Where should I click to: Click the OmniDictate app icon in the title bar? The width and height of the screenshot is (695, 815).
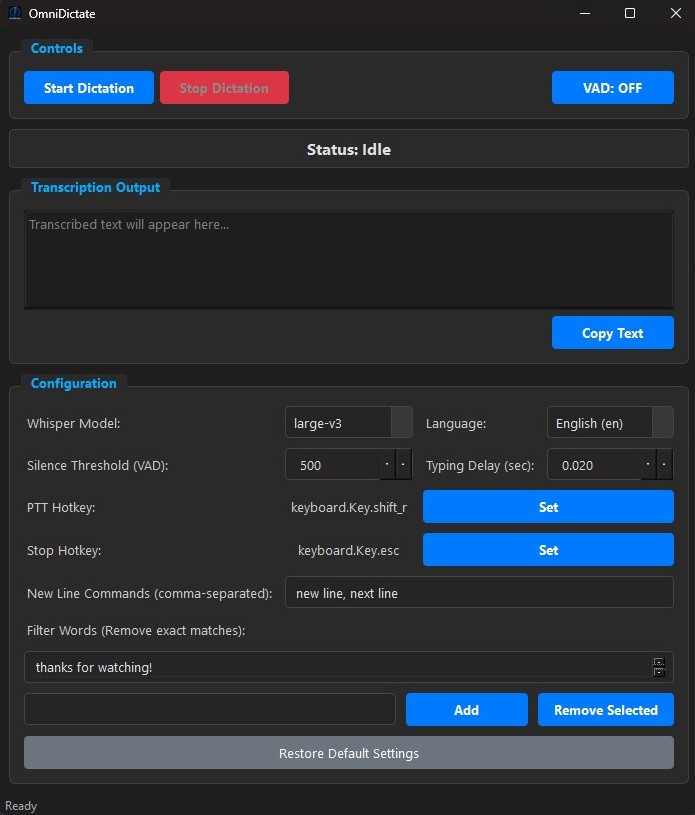pos(13,13)
